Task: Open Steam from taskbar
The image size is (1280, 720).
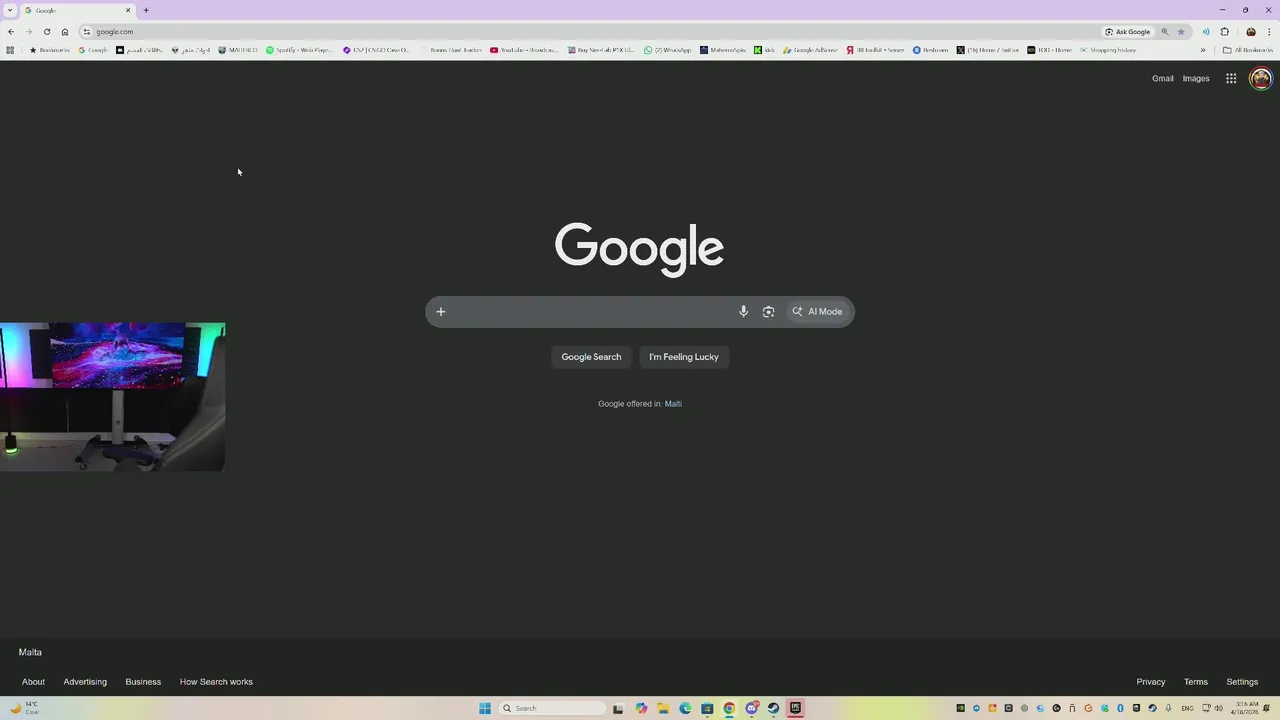Action: point(773,708)
